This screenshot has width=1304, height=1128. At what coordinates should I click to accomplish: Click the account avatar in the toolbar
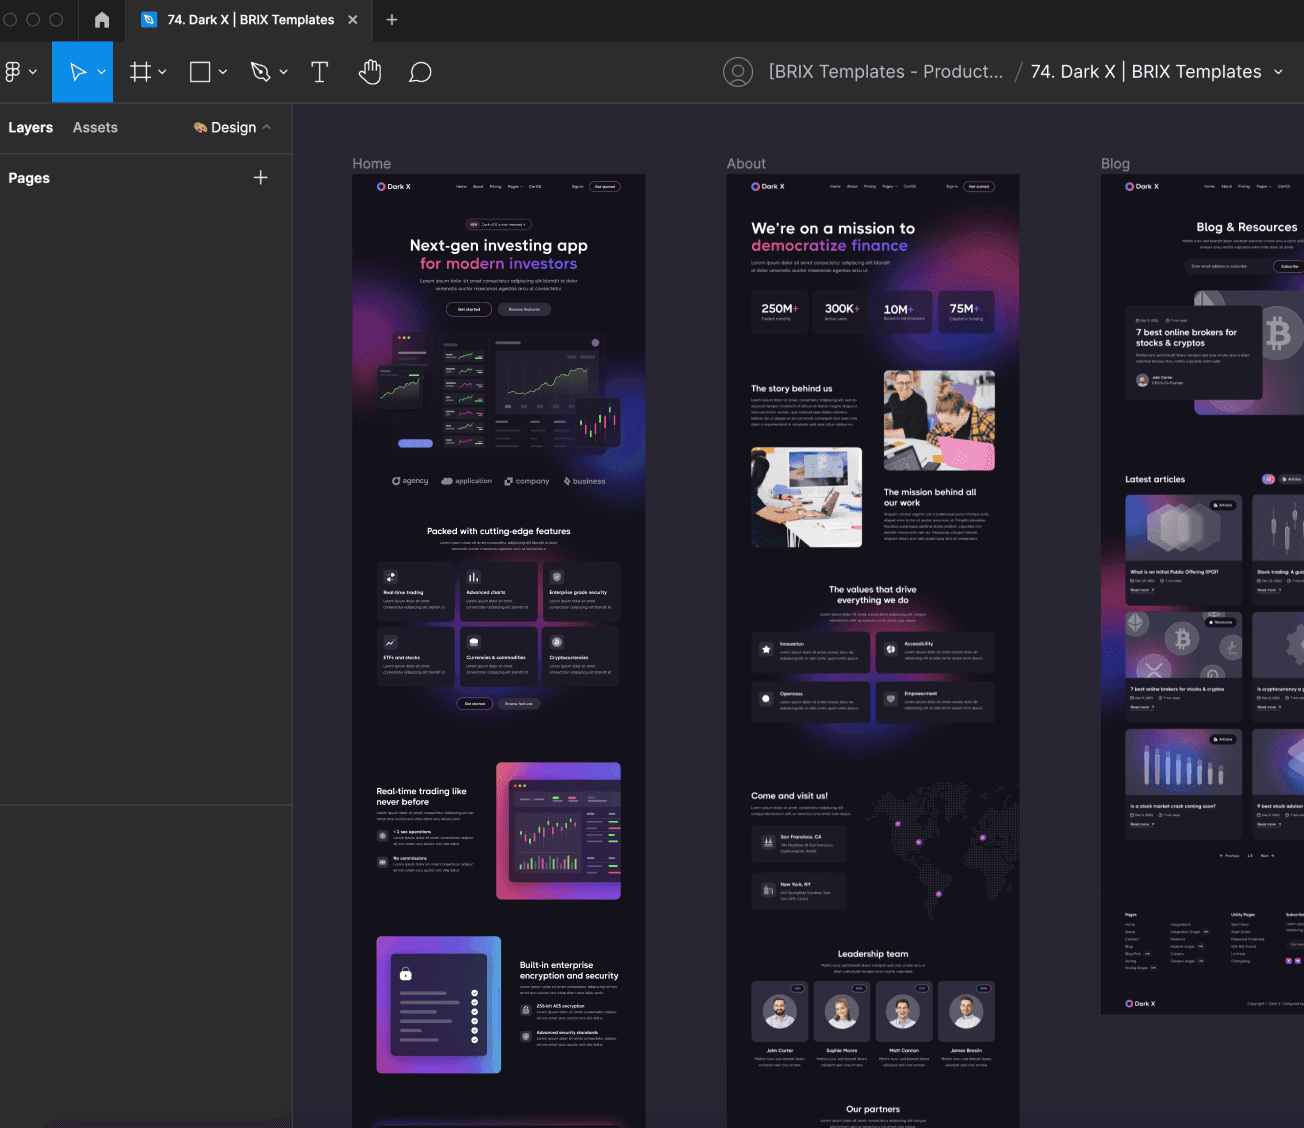coord(738,71)
